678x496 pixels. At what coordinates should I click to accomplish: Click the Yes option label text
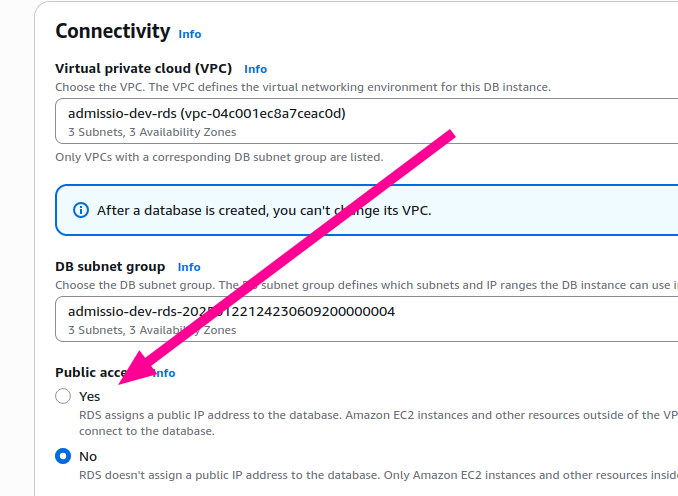90,396
